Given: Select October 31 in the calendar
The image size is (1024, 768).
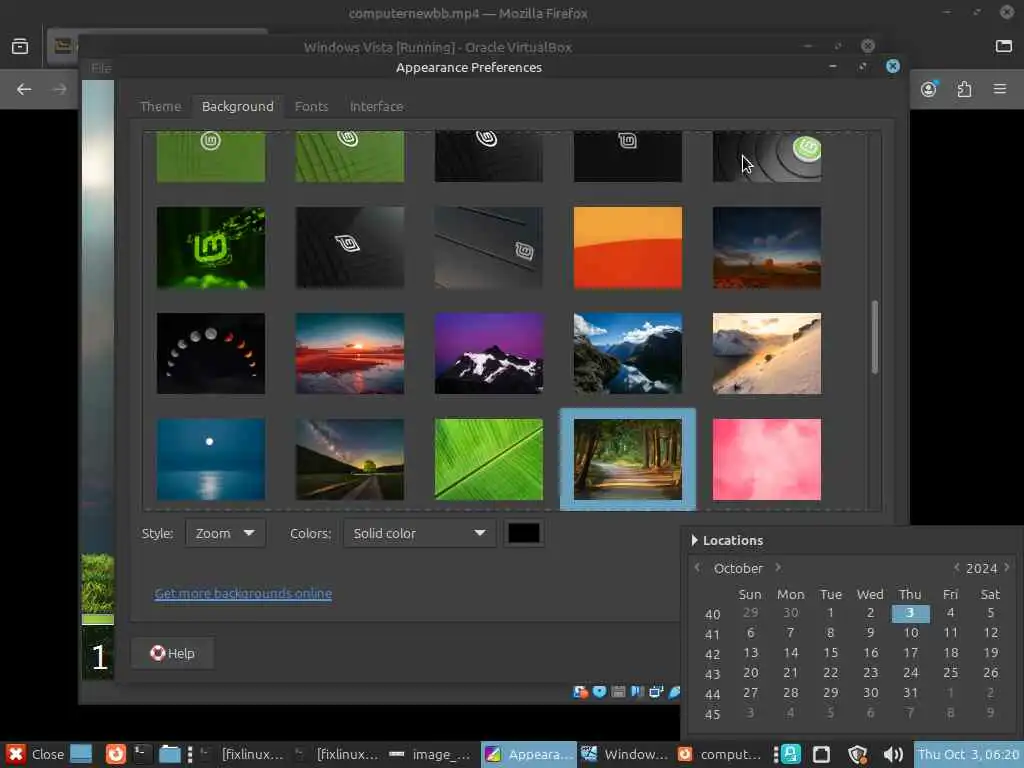Looking at the screenshot, I should point(910,692).
